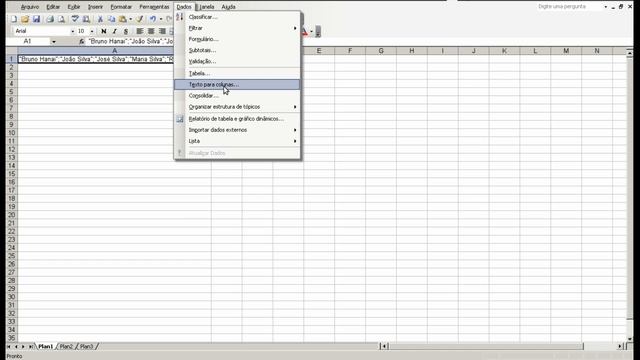Viewport: 640px width, 360px height.
Task: Open Relatório de tabela e gráfico dinâmicos
Action: 237,119
